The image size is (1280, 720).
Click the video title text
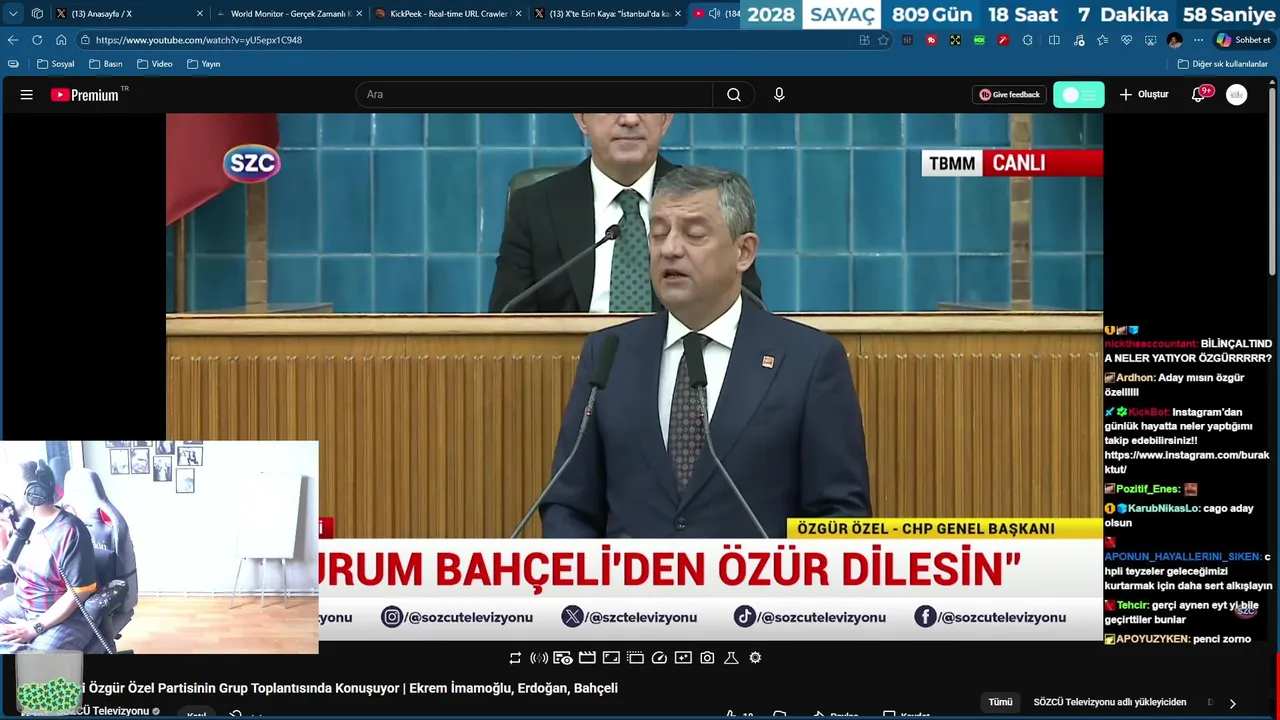click(353, 688)
